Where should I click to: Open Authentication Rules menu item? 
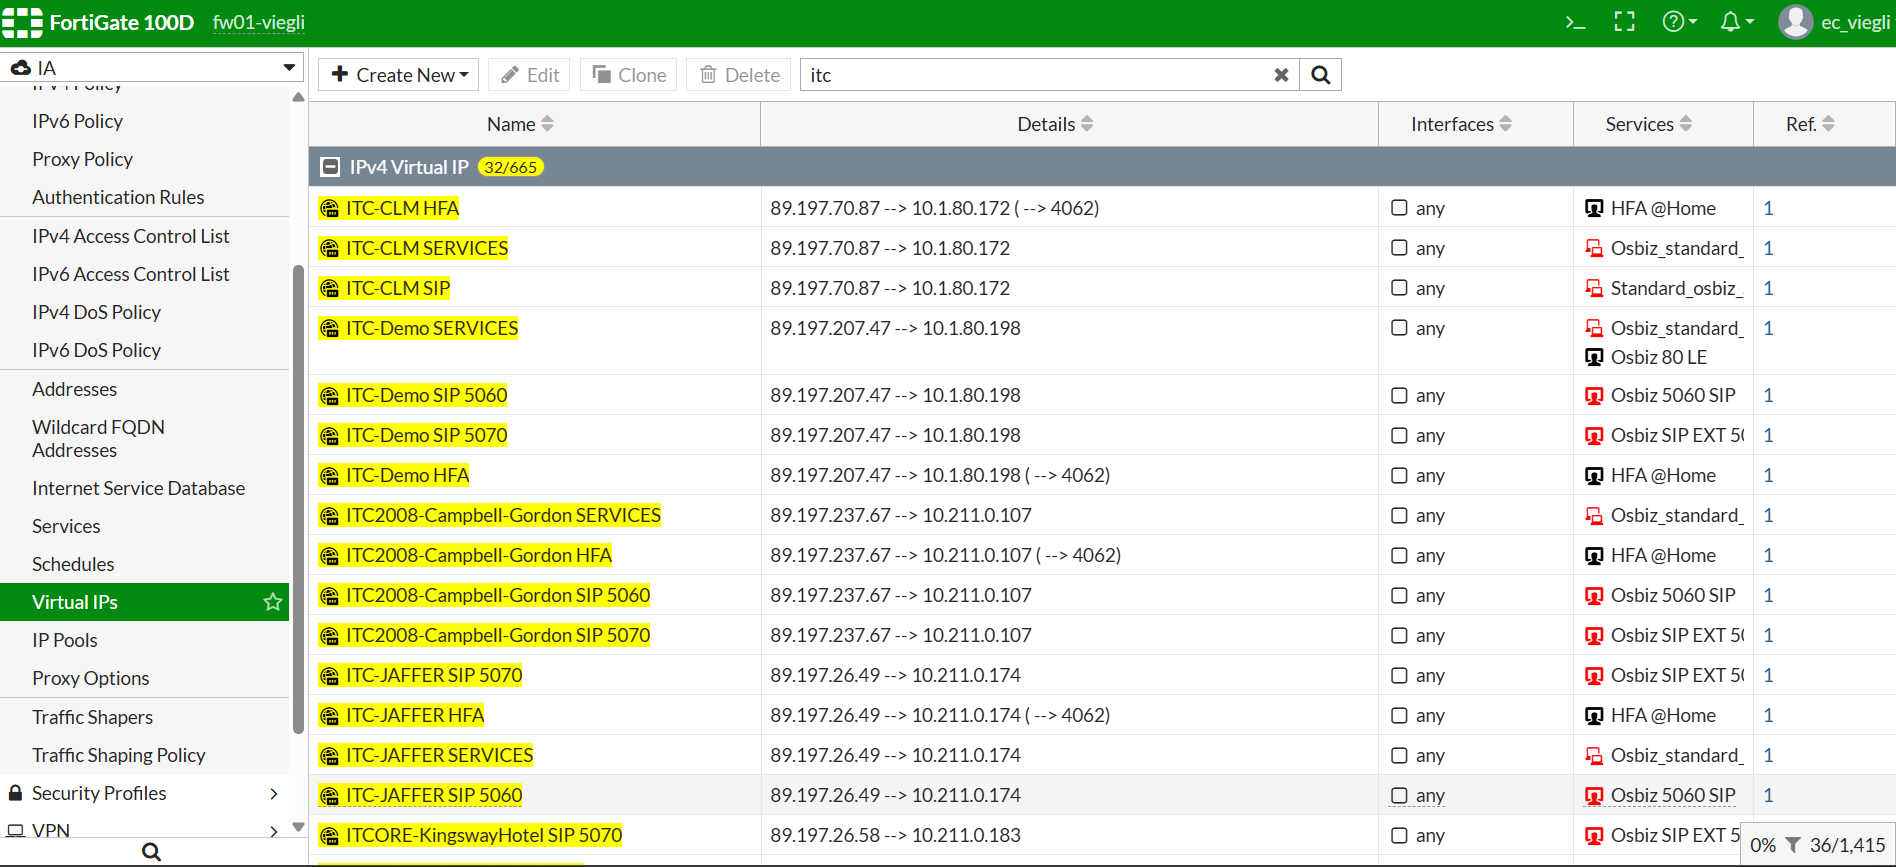118,197
